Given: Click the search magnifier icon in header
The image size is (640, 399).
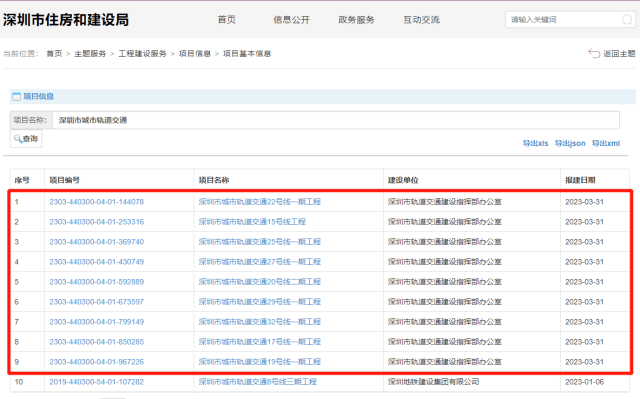Looking at the screenshot, I should 627,20.
